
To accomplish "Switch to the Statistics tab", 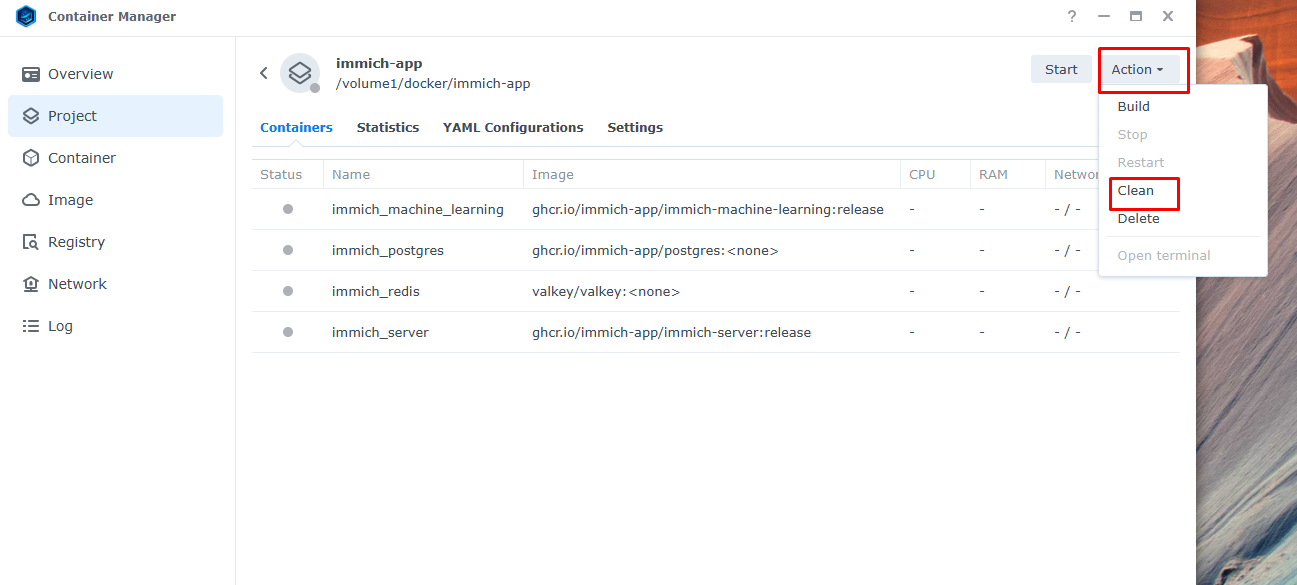I will click(x=388, y=128).
